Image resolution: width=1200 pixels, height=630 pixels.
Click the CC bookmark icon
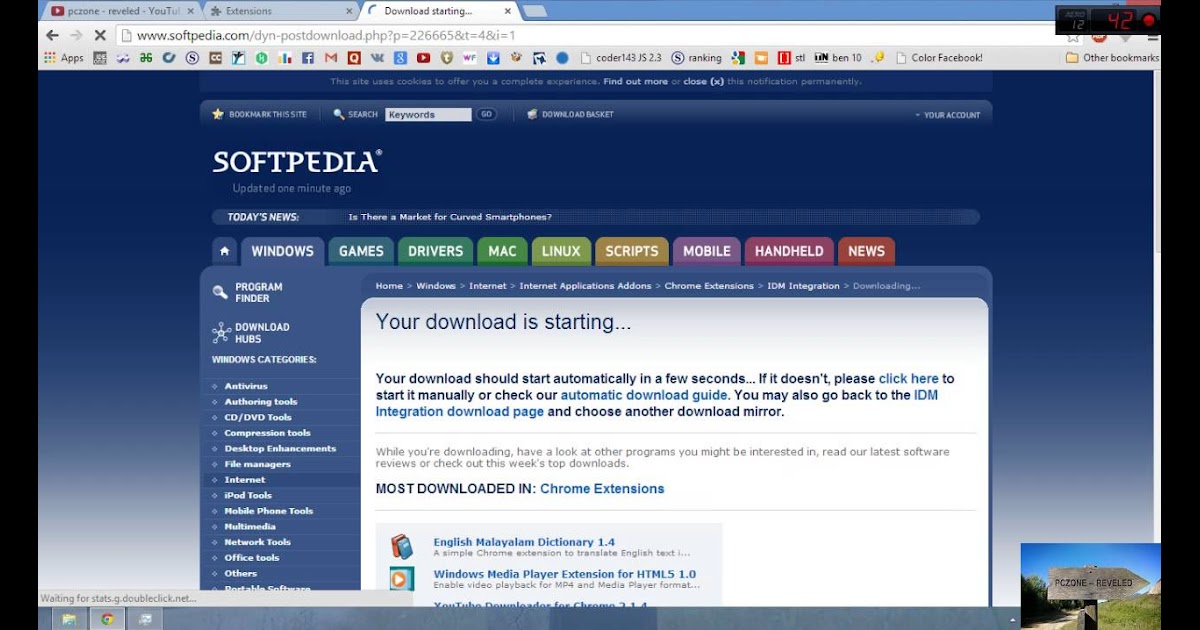(x=215, y=58)
